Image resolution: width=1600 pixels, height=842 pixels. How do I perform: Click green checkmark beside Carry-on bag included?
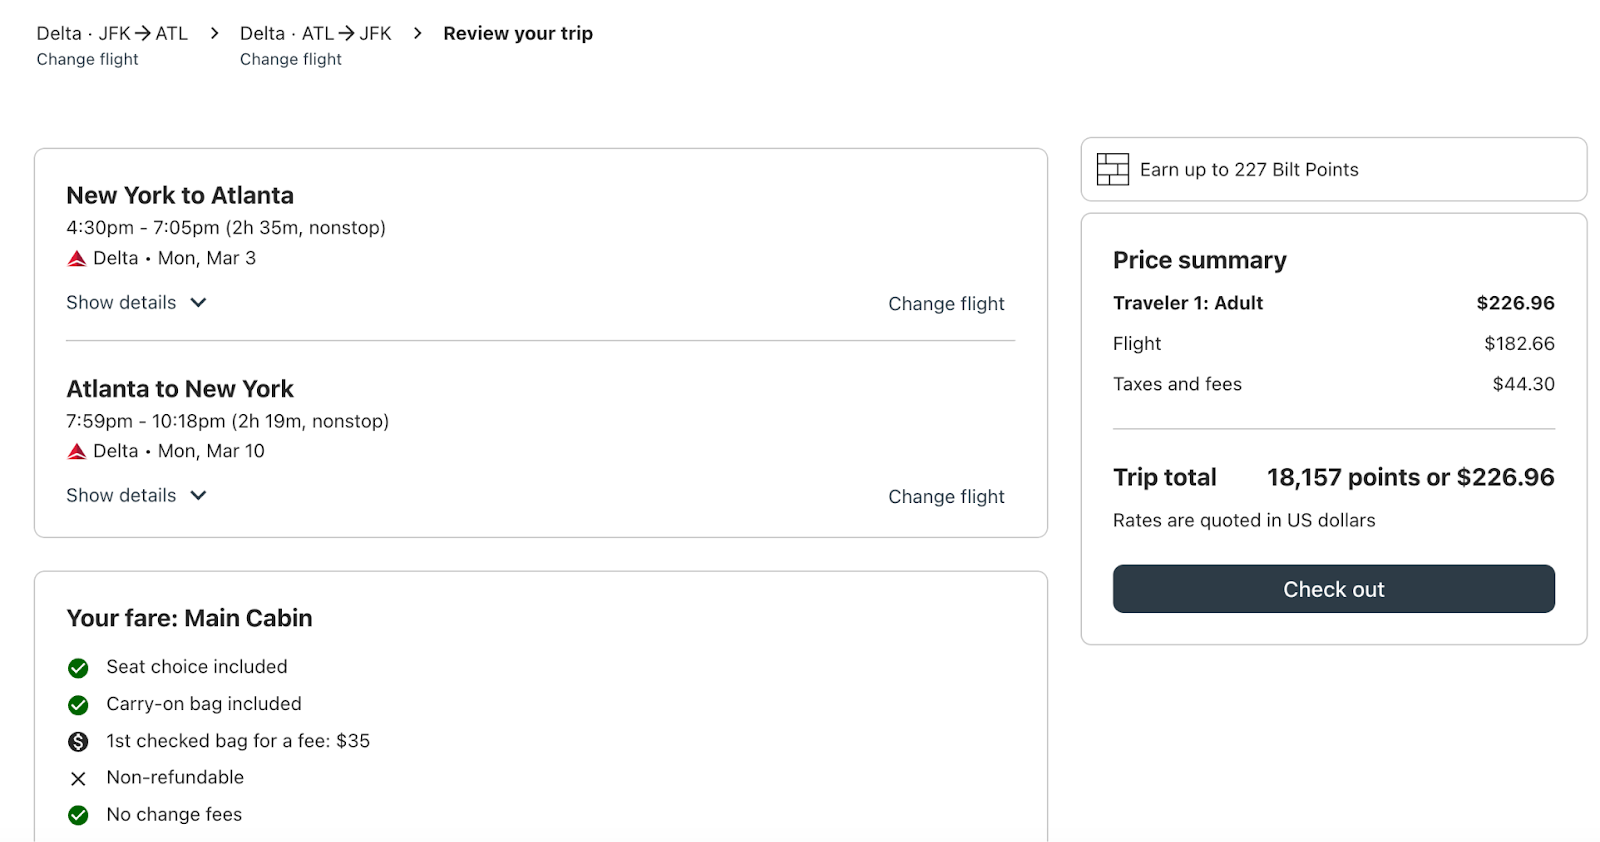[x=78, y=705]
